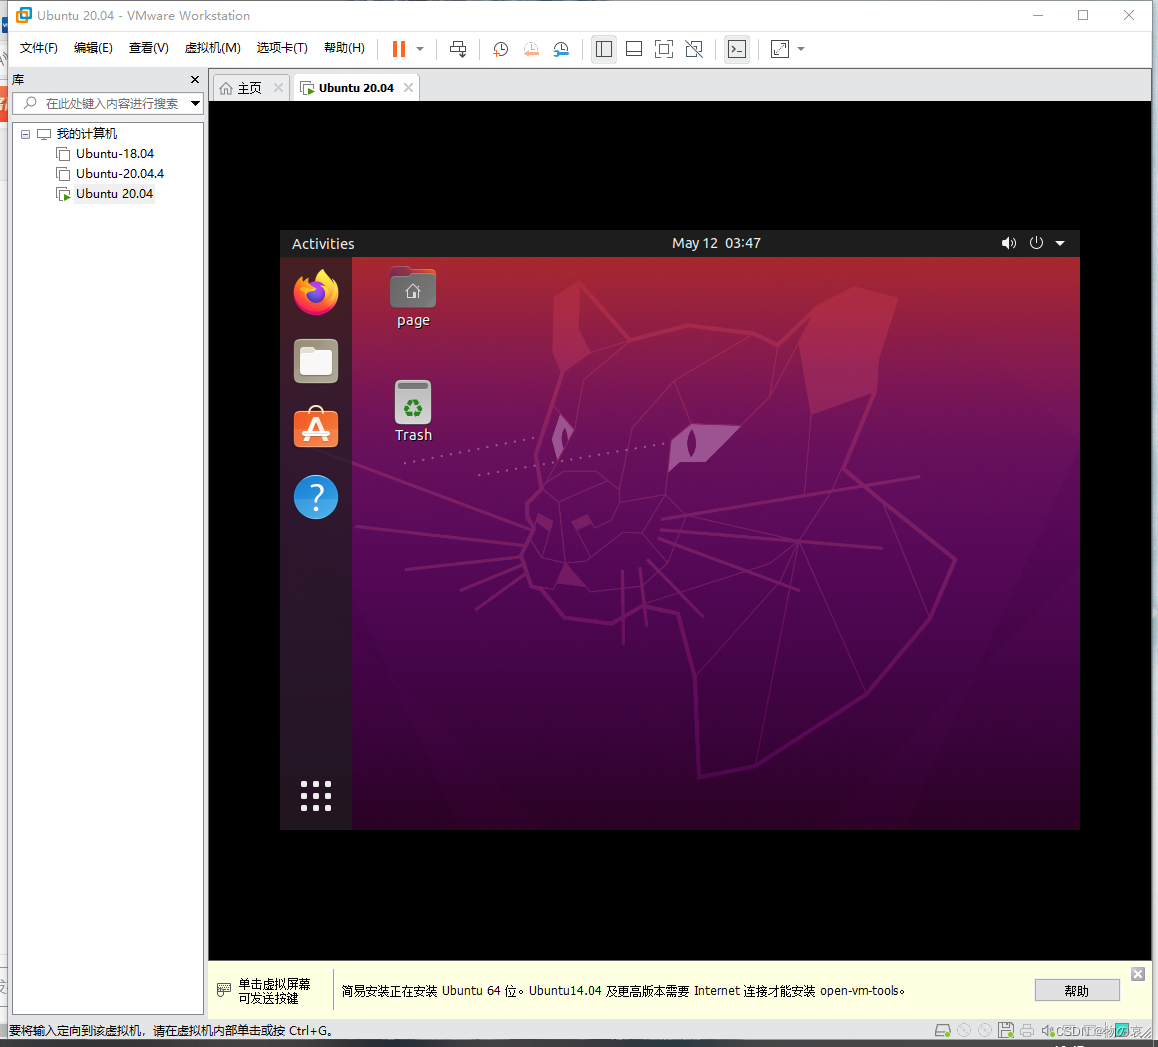Open the power options dropdown beside pause
Viewport: 1158px width, 1047px height.
coord(420,49)
